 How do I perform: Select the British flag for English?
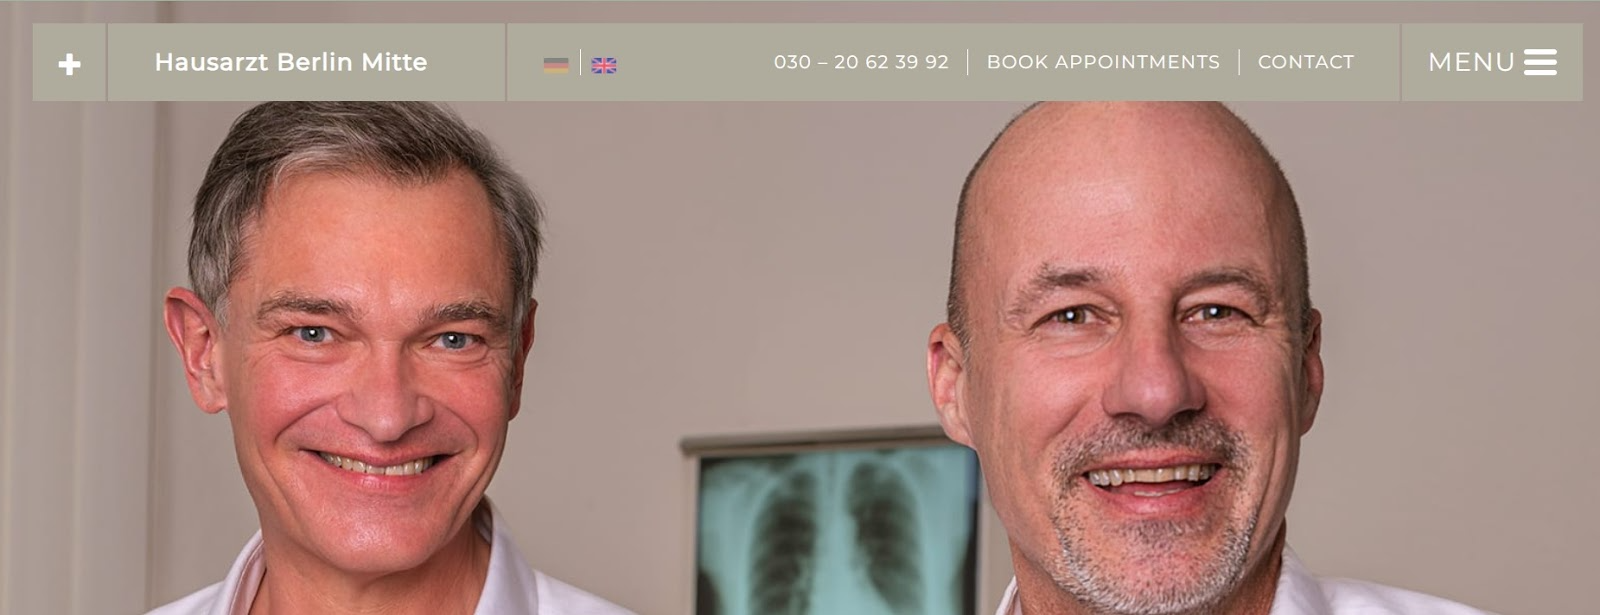click(604, 65)
